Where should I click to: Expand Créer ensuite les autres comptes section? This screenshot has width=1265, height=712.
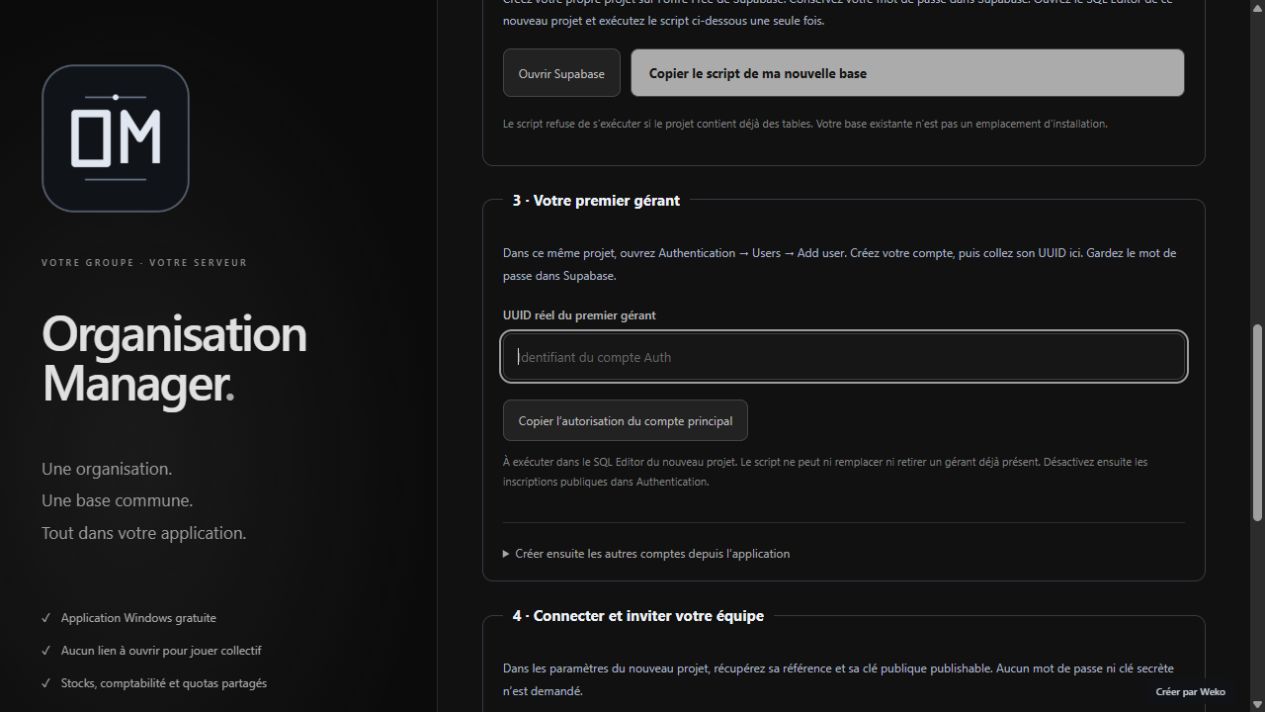click(x=646, y=553)
